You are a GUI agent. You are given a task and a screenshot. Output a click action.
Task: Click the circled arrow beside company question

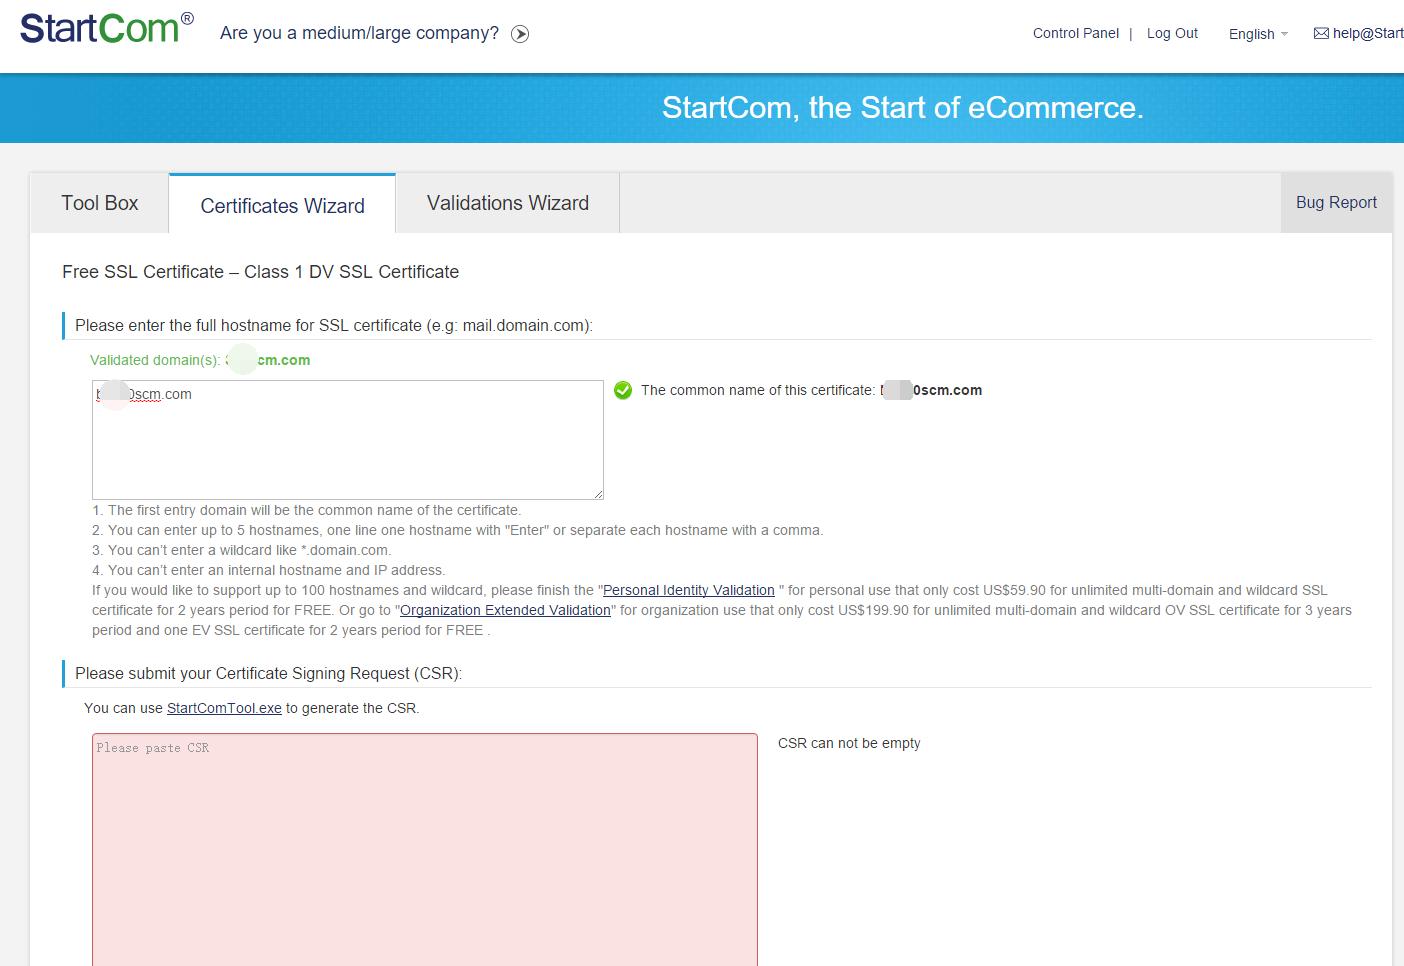point(520,34)
